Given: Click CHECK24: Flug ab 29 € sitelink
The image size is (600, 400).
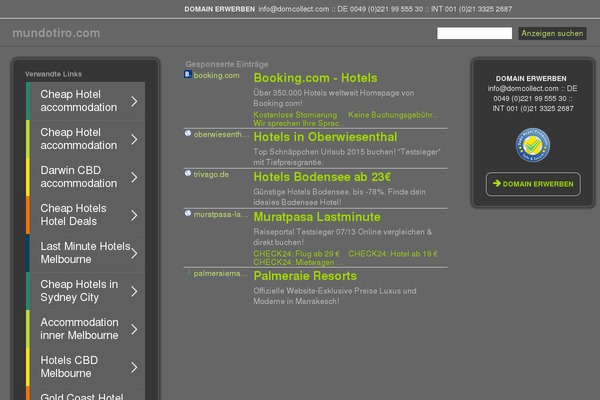Looking at the screenshot, I should coord(296,254).
